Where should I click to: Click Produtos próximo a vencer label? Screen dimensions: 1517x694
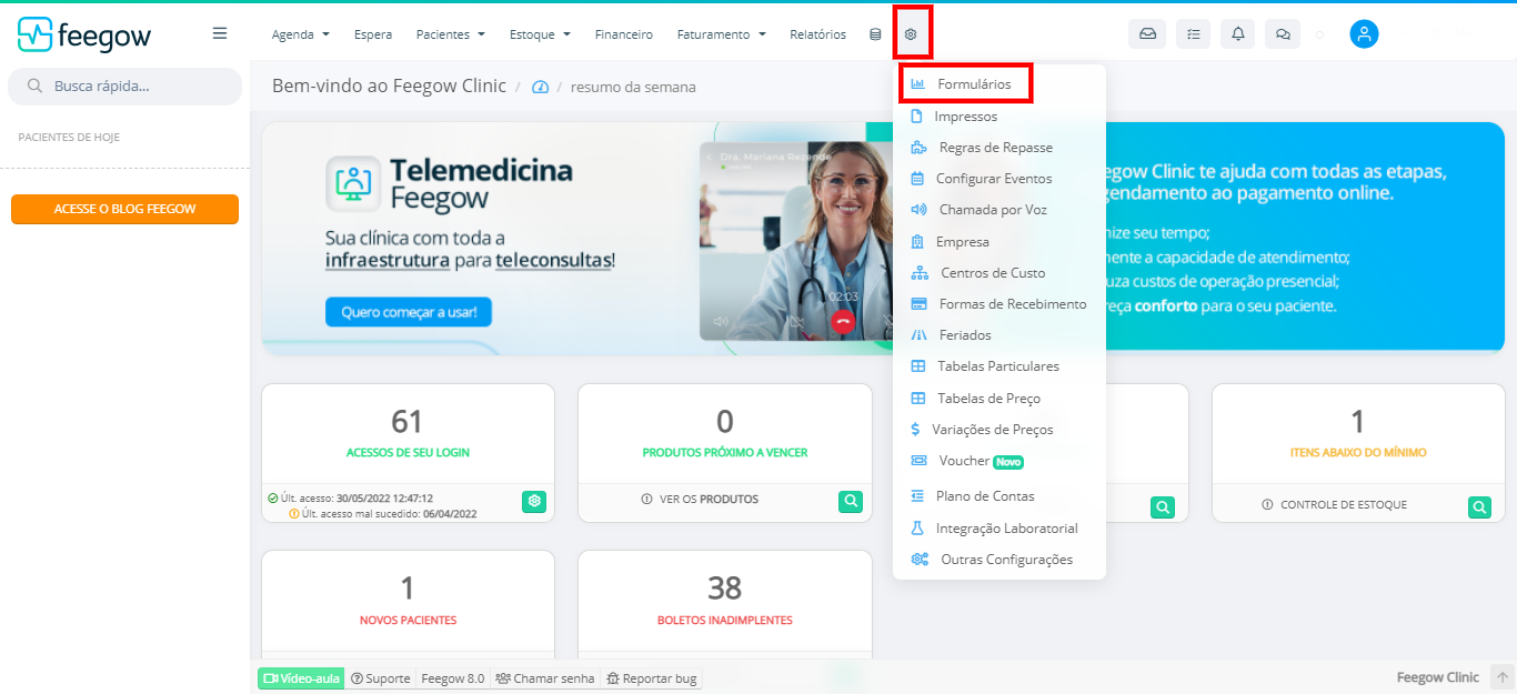725,452
